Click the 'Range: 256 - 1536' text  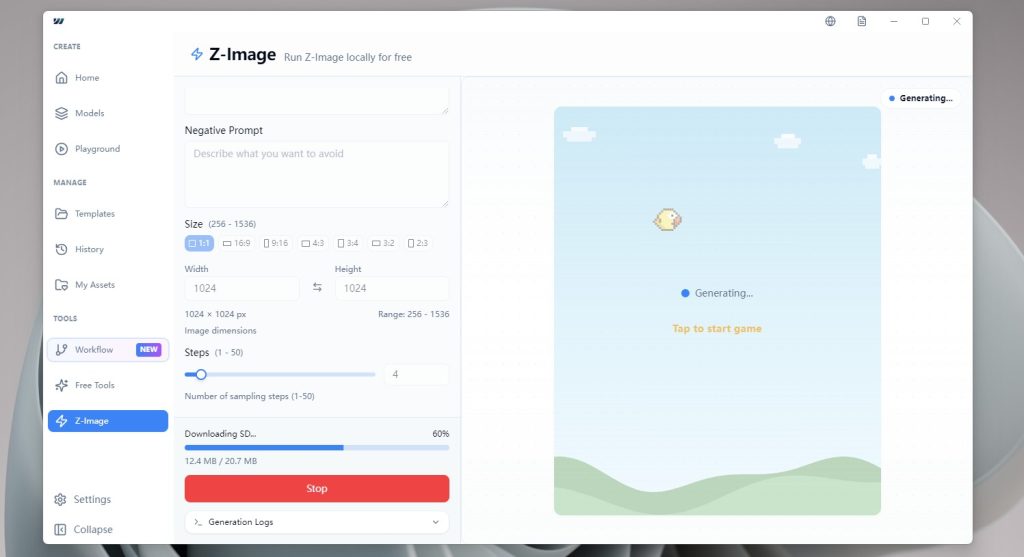tap(413, 314)
